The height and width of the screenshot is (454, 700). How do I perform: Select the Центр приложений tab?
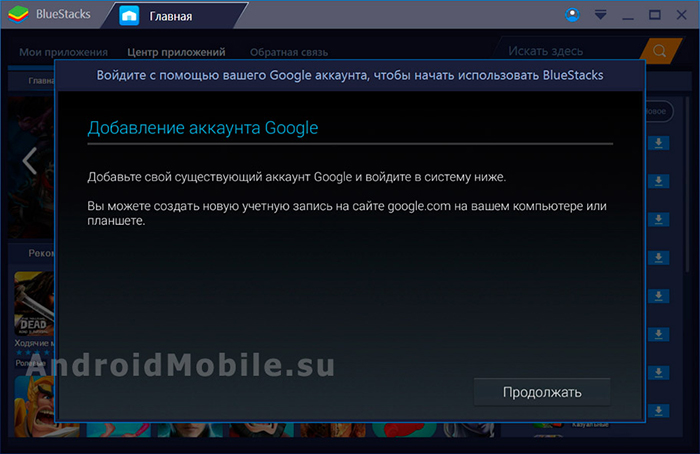(x=176, y=52)
